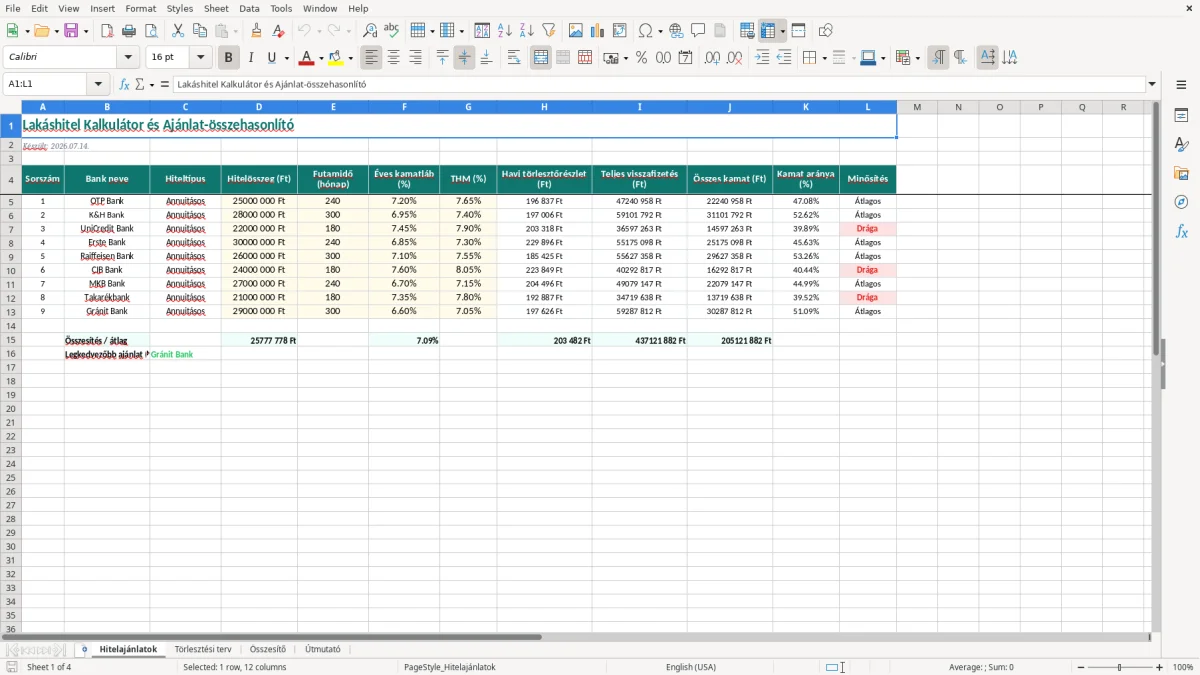This screenshot has height=675, width=1200.
Task: Click the Copy icon
Action: pyautogui.click(x=200, y=31)
